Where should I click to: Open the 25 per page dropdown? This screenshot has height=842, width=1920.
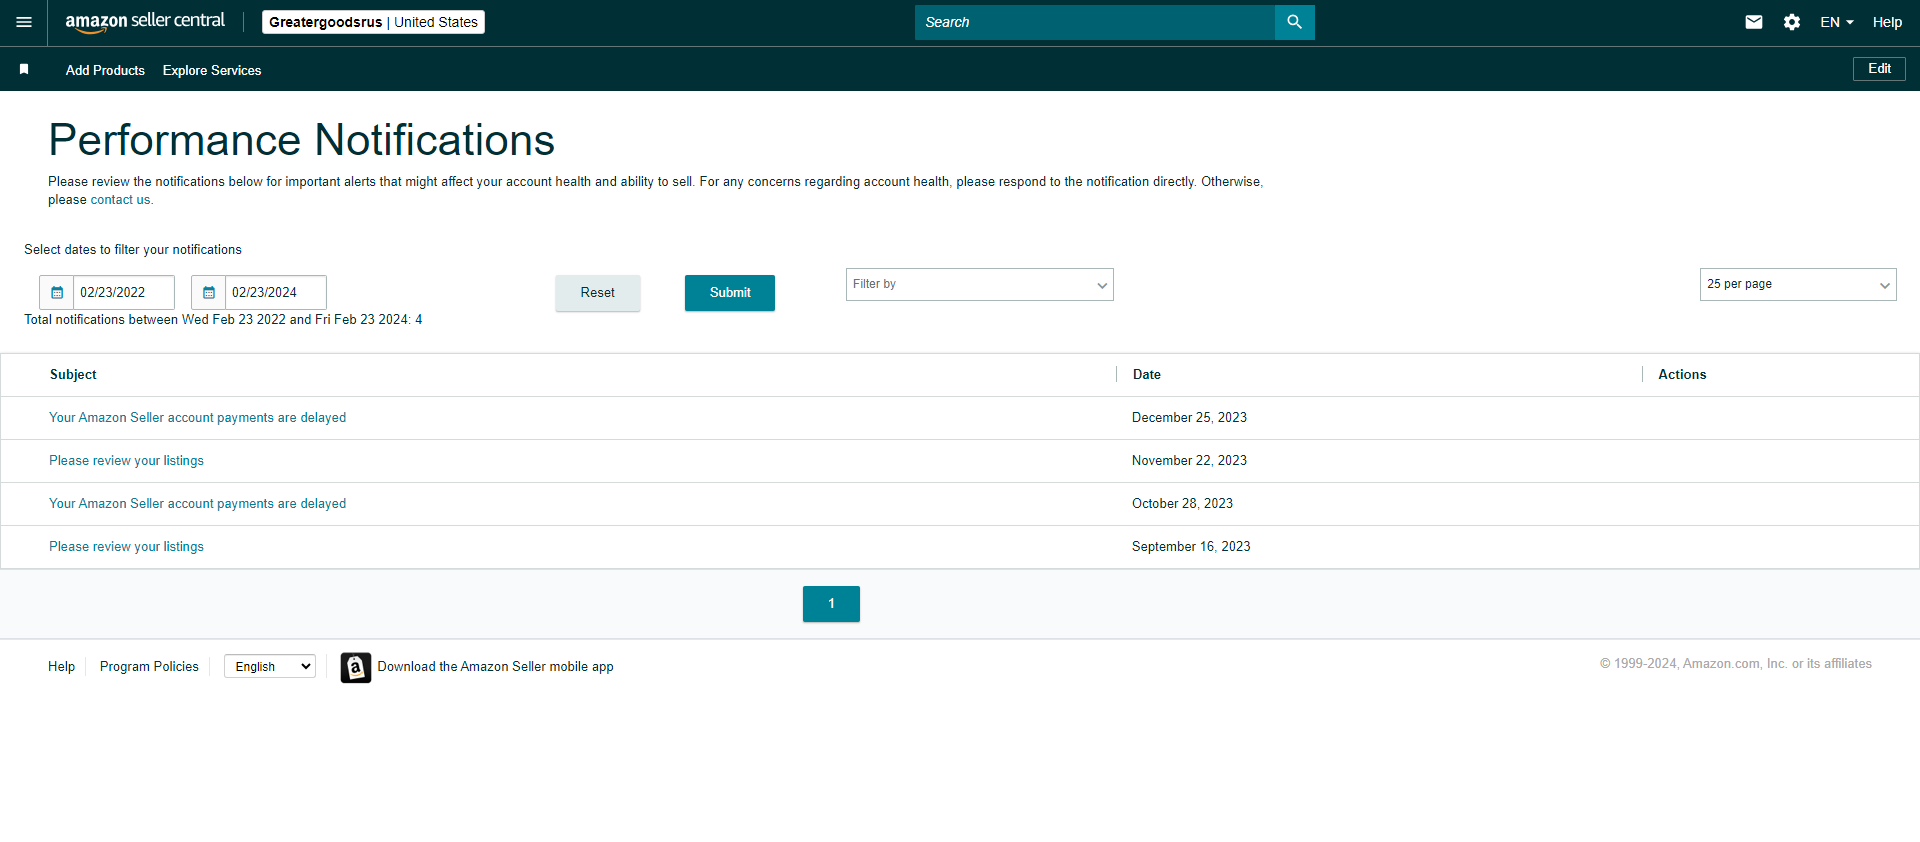1798,285
